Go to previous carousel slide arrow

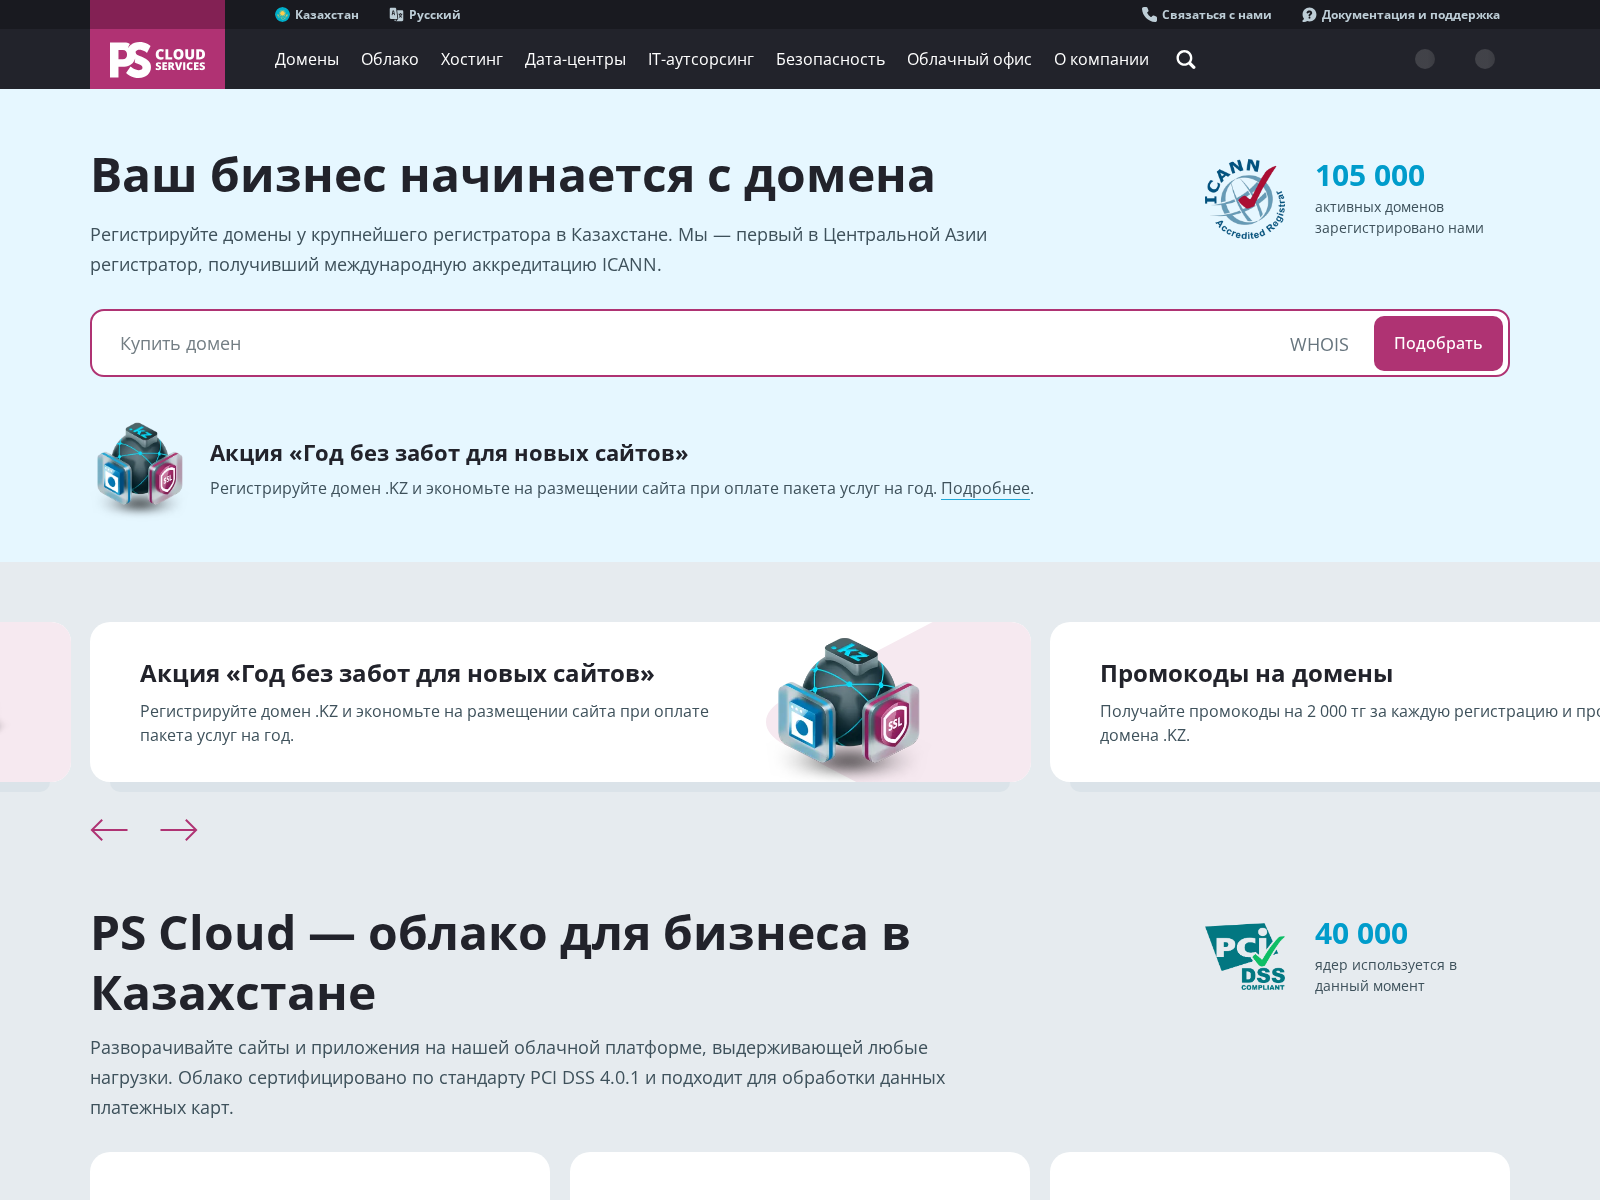[109, 830]
